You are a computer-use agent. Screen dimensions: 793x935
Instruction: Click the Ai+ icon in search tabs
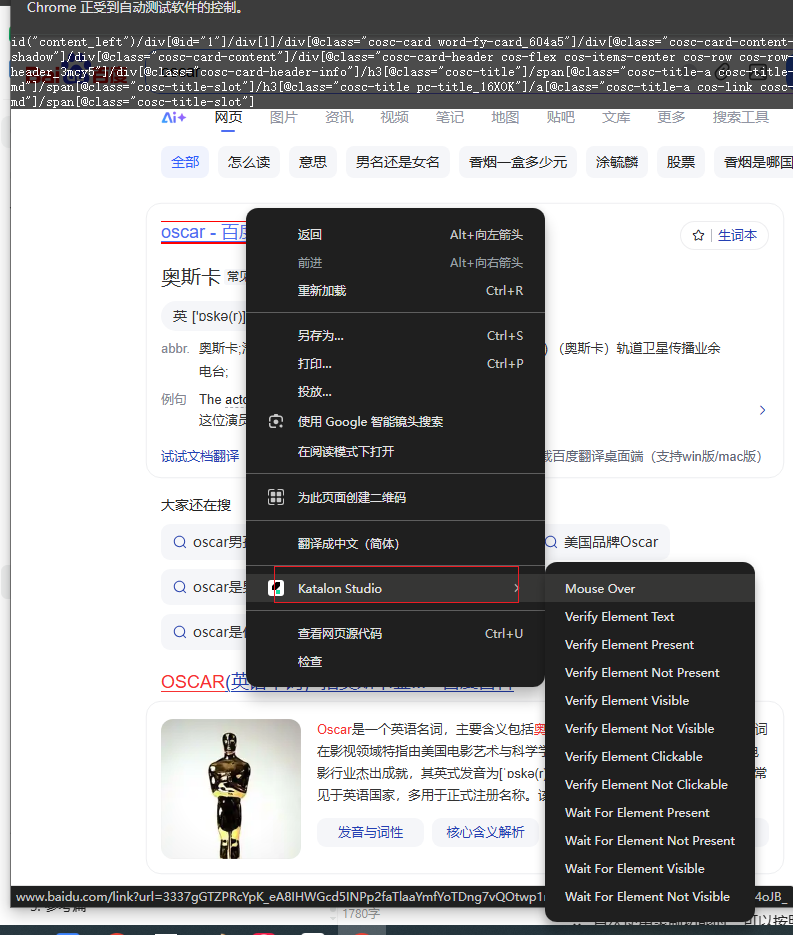click(174, 117)
